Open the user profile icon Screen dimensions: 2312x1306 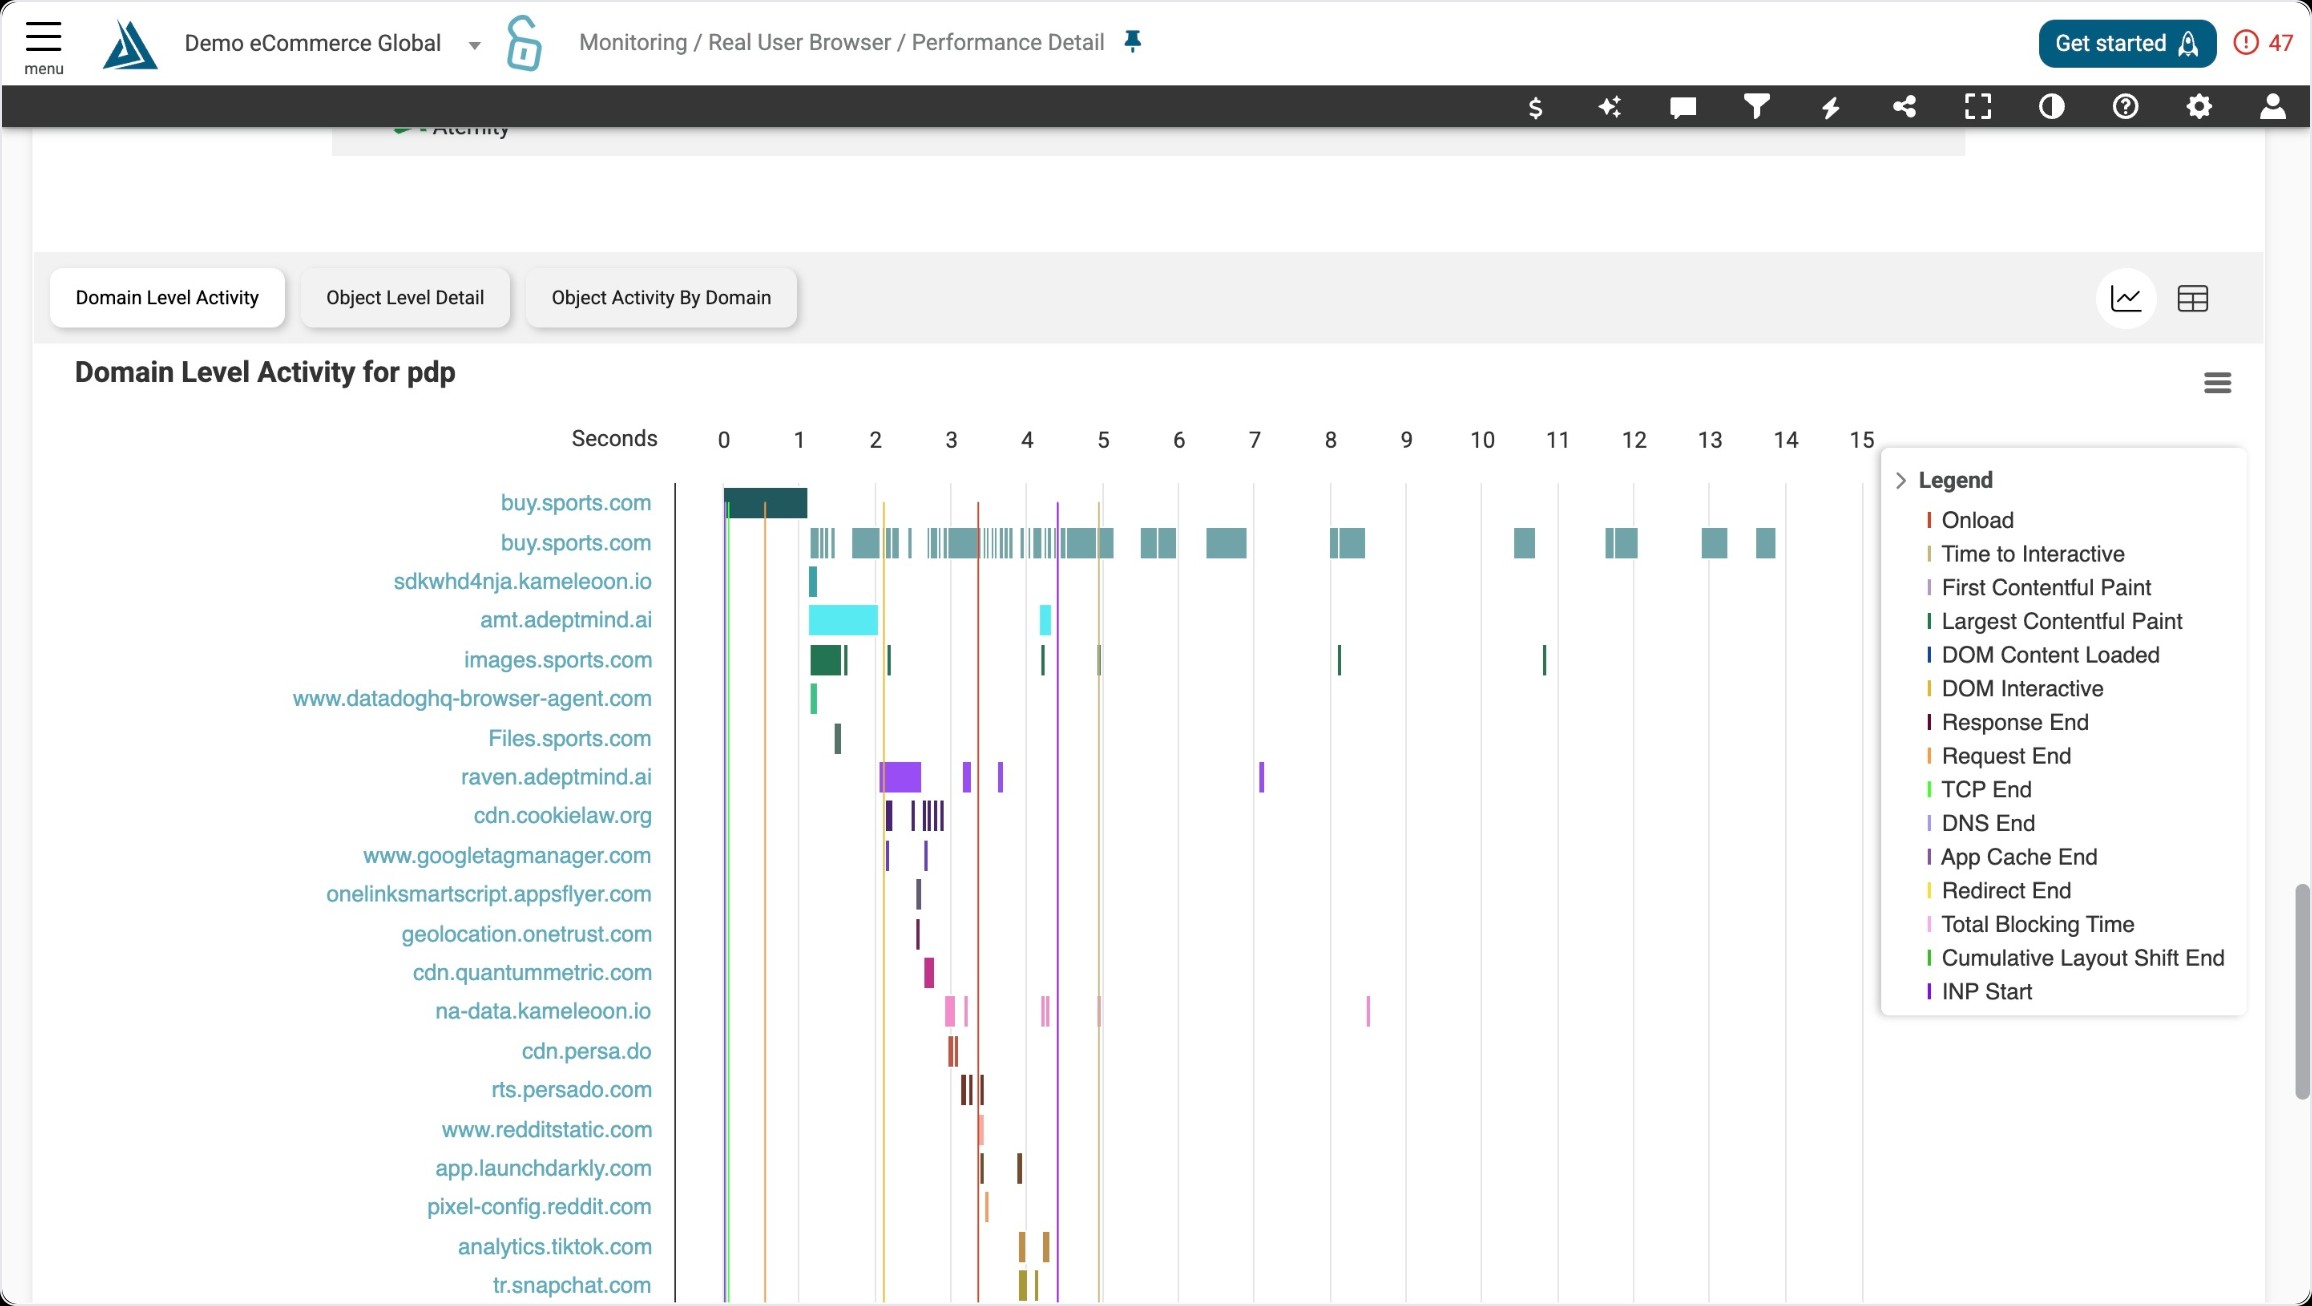(x=2272, y=106)
